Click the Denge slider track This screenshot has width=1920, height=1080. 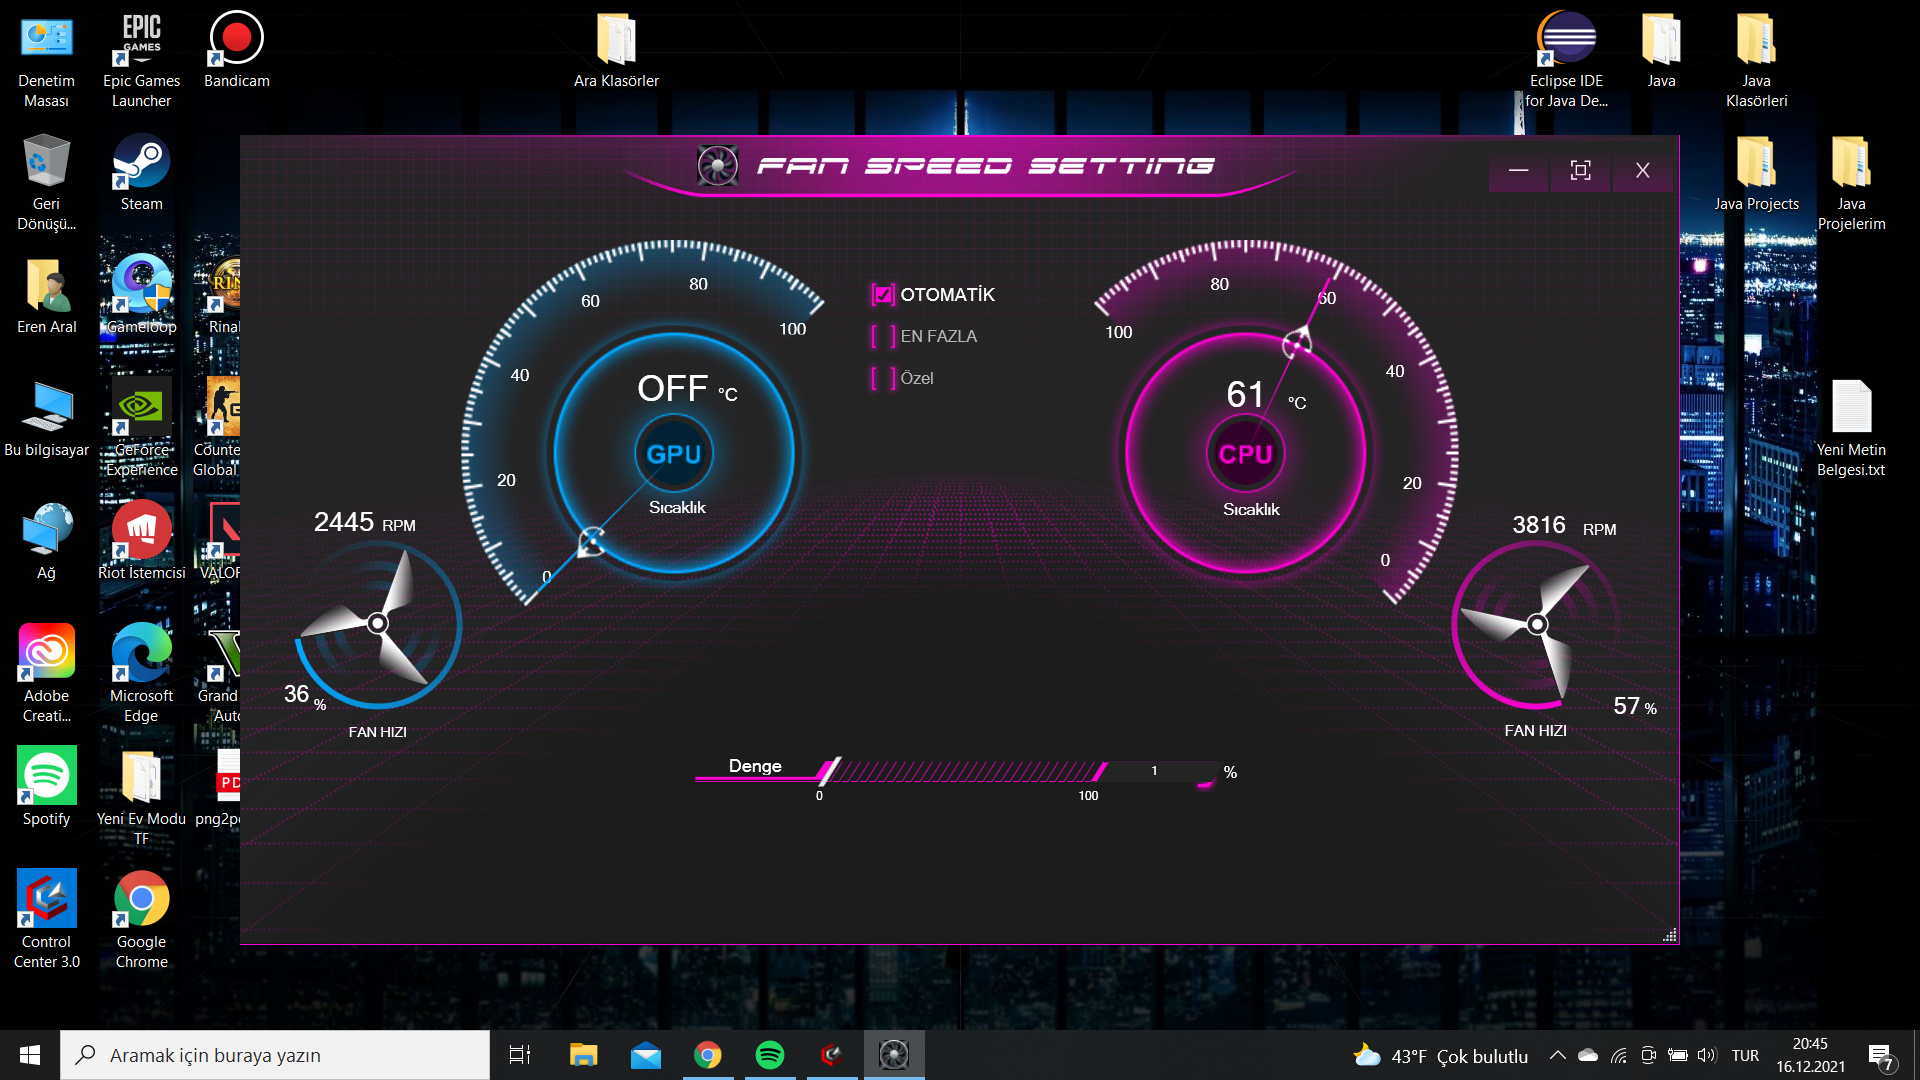coord(965,771)
